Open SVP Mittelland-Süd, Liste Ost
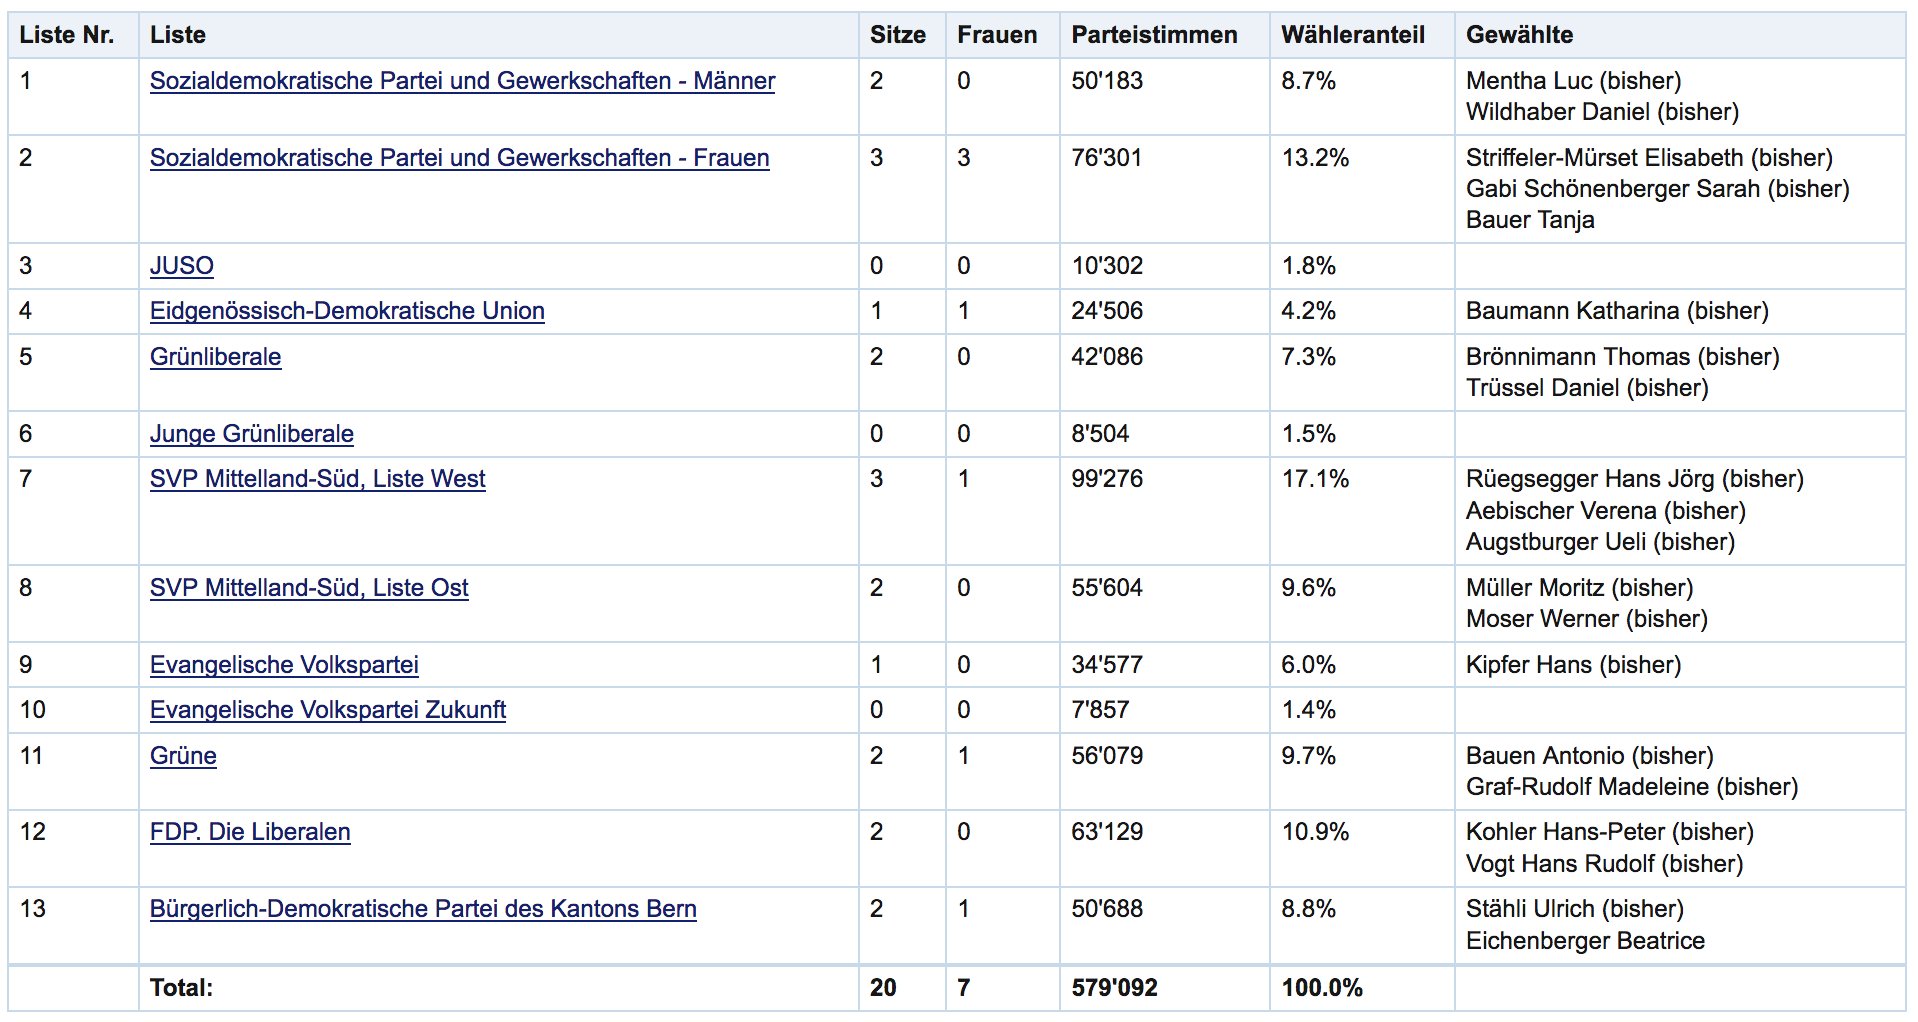The width and height of the screenshot is (1918, 1022). 309,588
